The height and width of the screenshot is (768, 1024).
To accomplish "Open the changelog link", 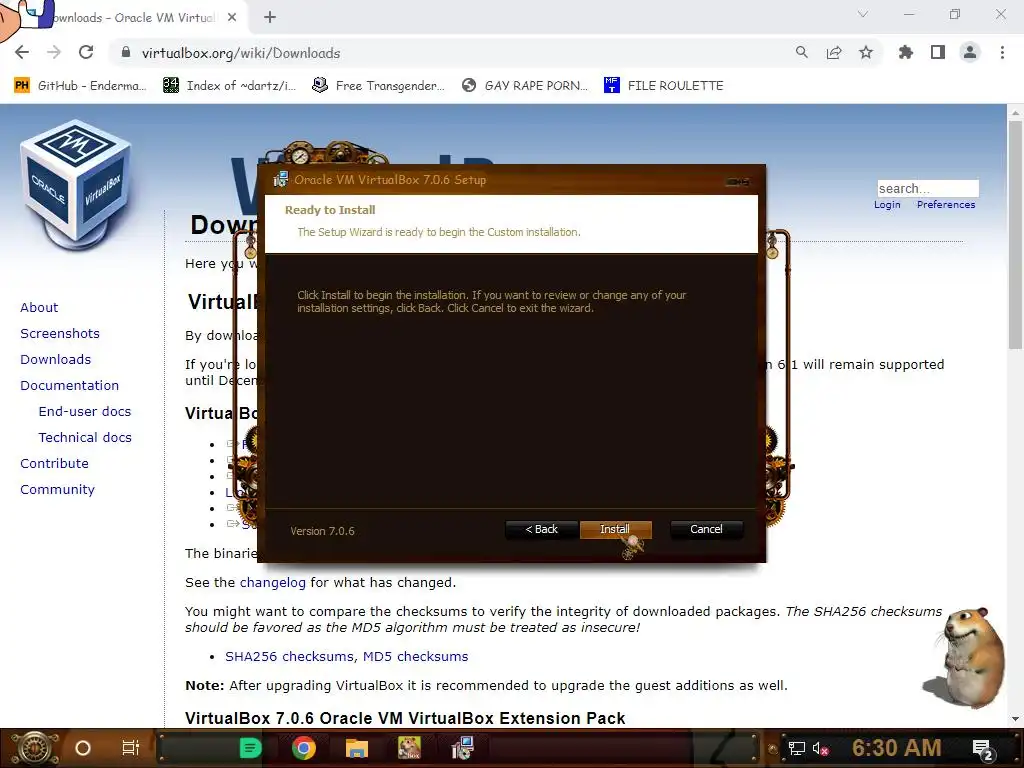I will [272, 583].
